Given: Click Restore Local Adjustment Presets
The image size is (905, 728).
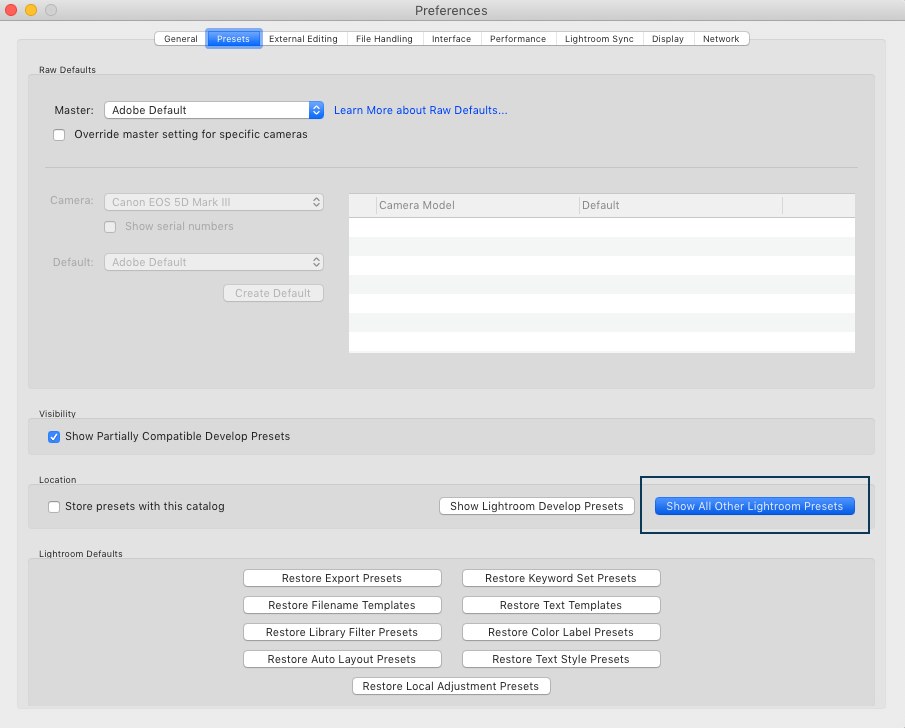Looking at the screenshot, I should pos(450,686).
